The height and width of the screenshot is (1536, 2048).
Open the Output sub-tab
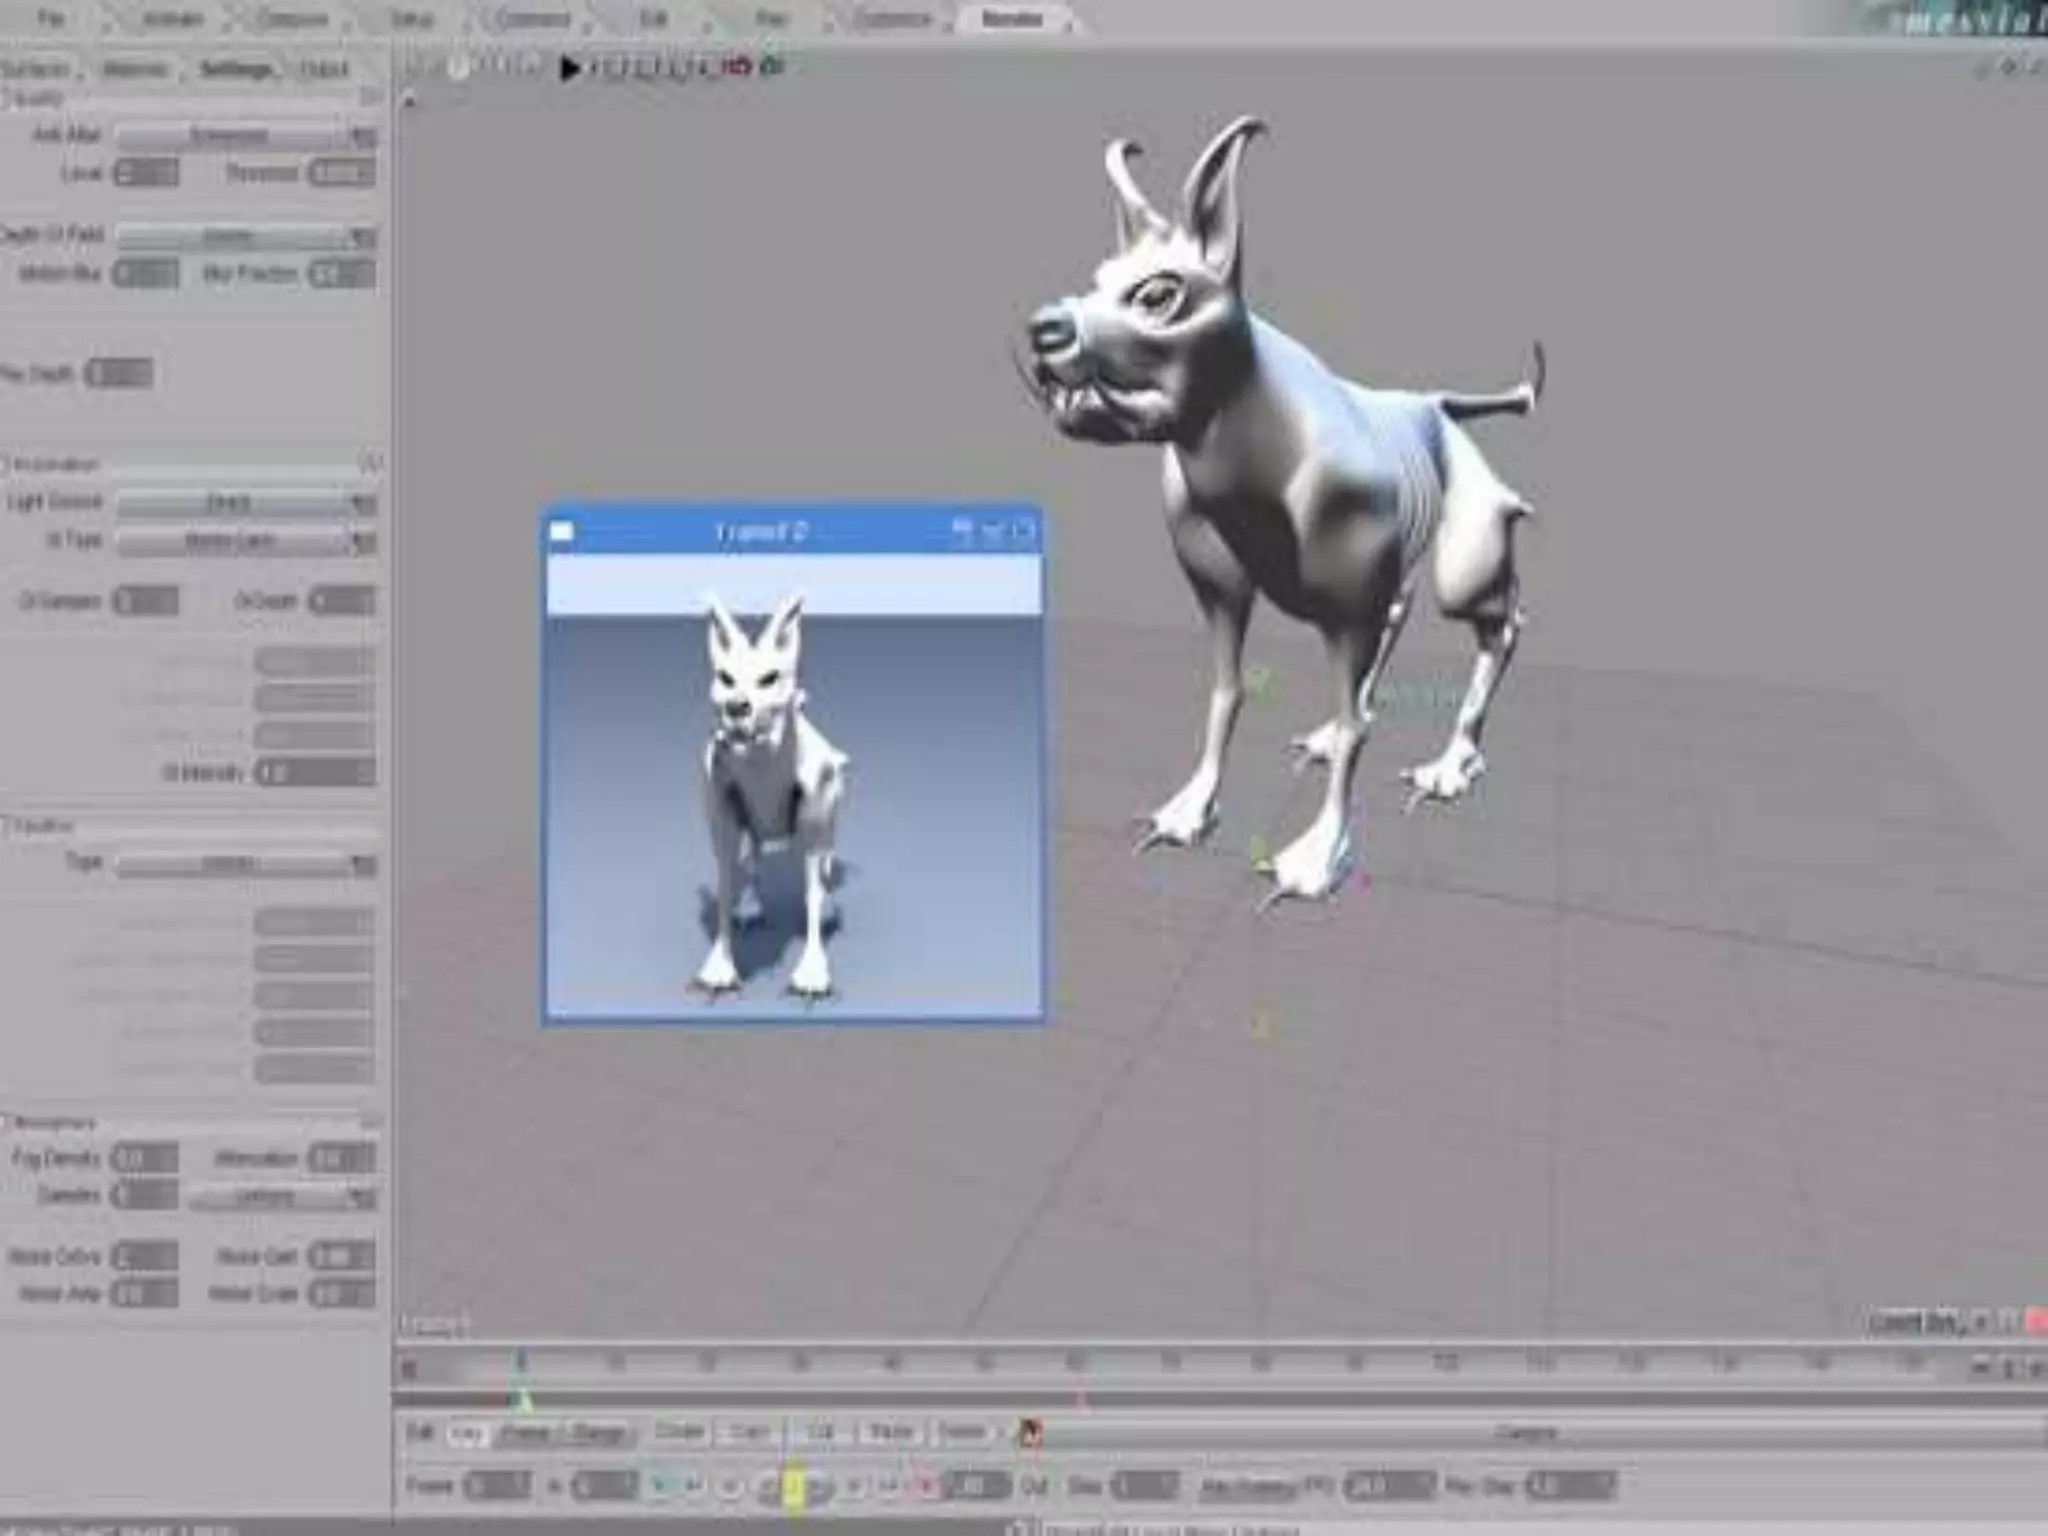(x=323, y=69)
